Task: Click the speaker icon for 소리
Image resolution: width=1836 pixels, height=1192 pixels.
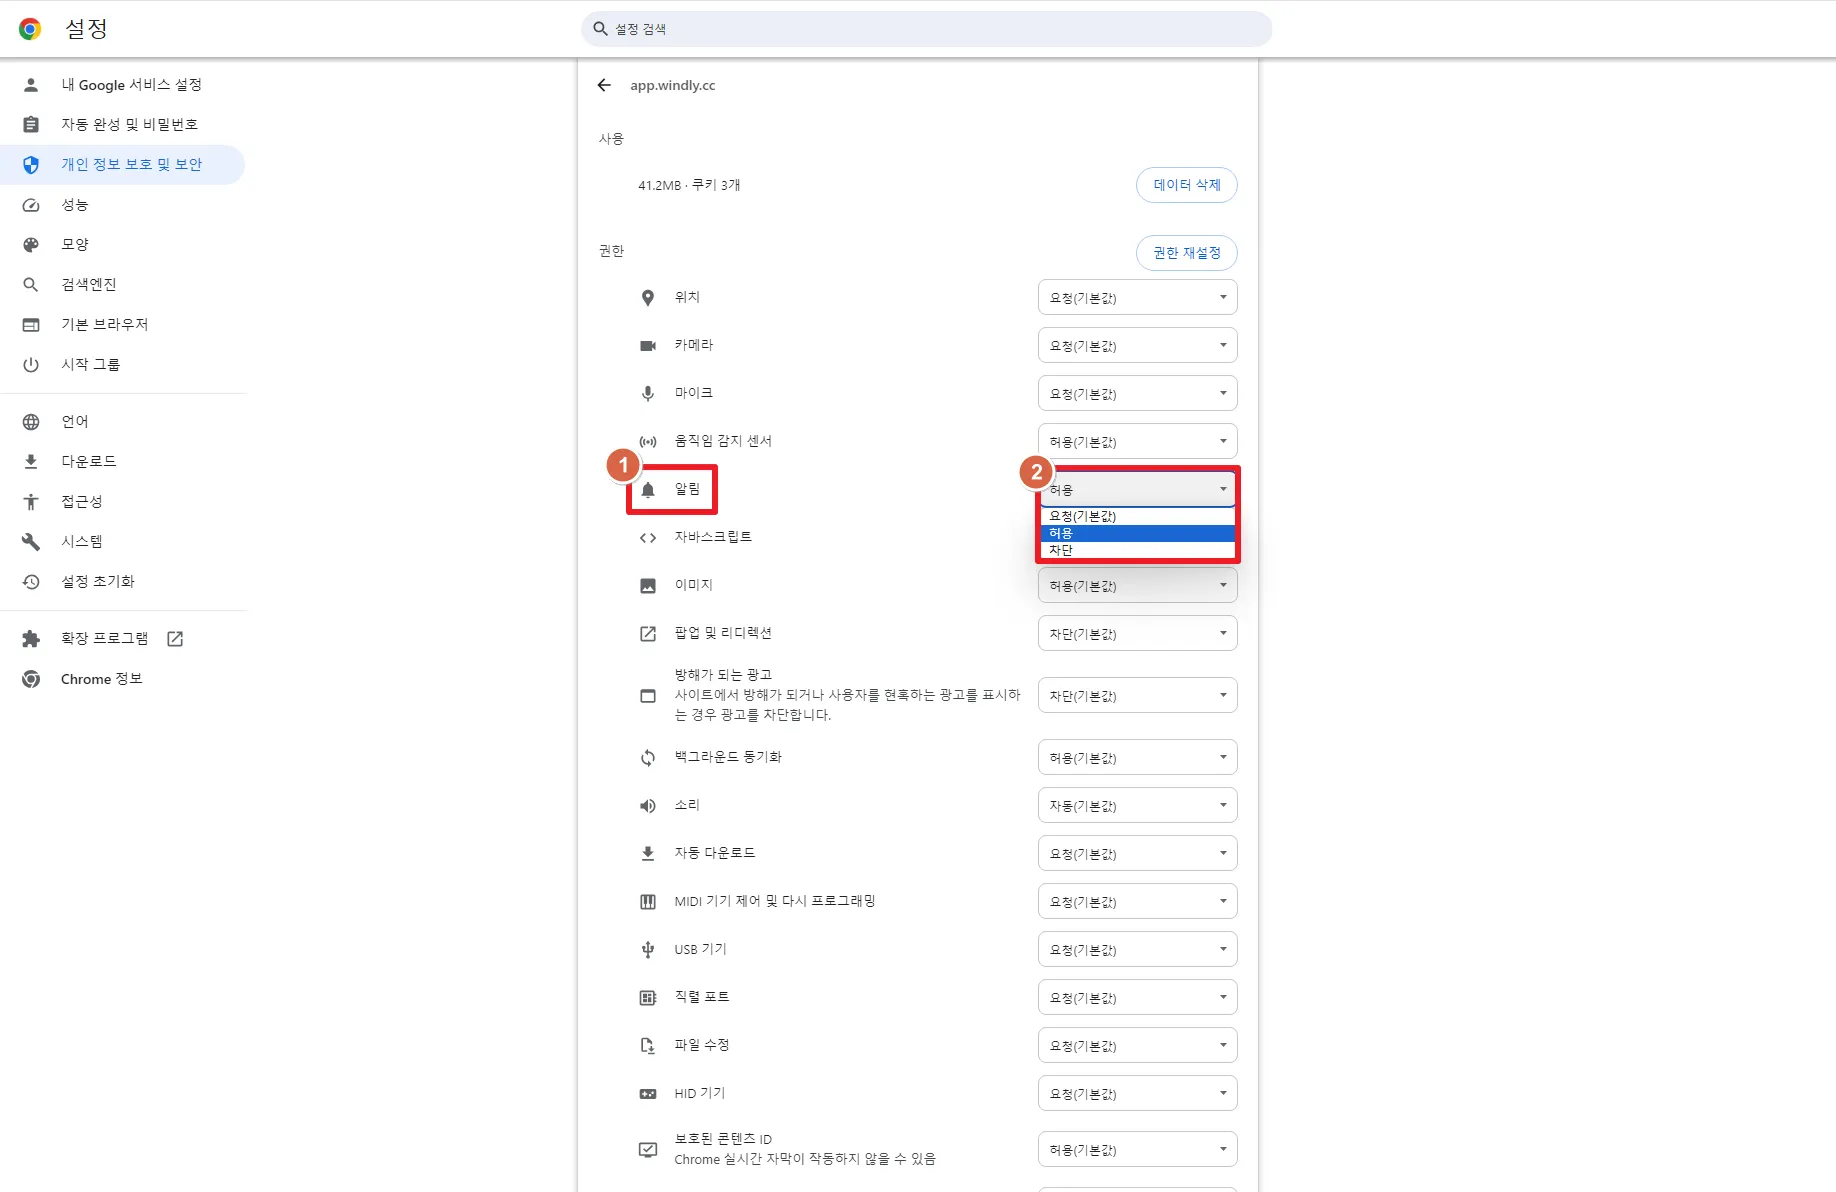Action: point(648,806)
